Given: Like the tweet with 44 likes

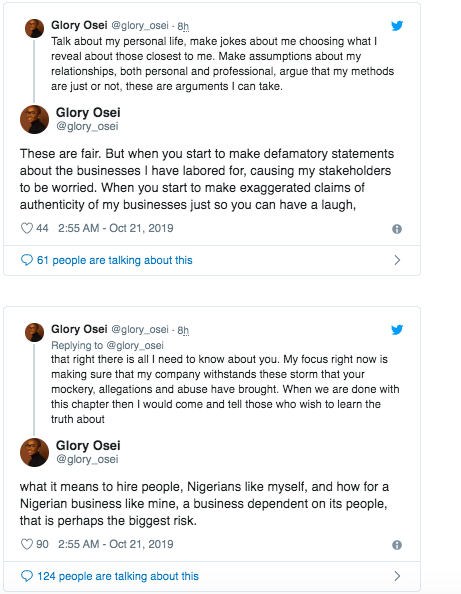Looking at the screenshot, I should click(27, 228).
